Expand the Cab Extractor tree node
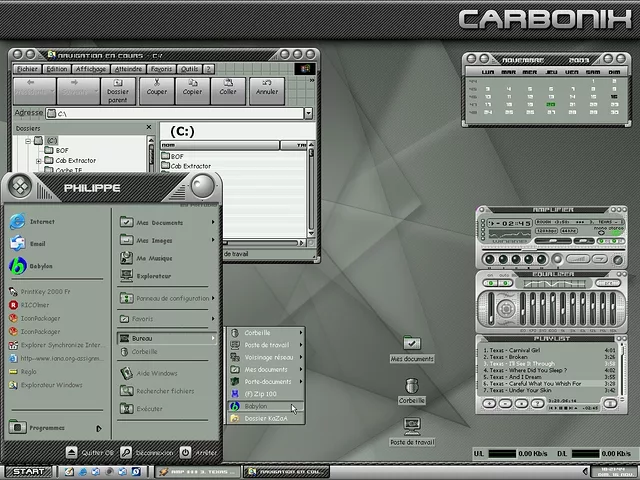Screen dimensions: 640x480 point(38,161)
